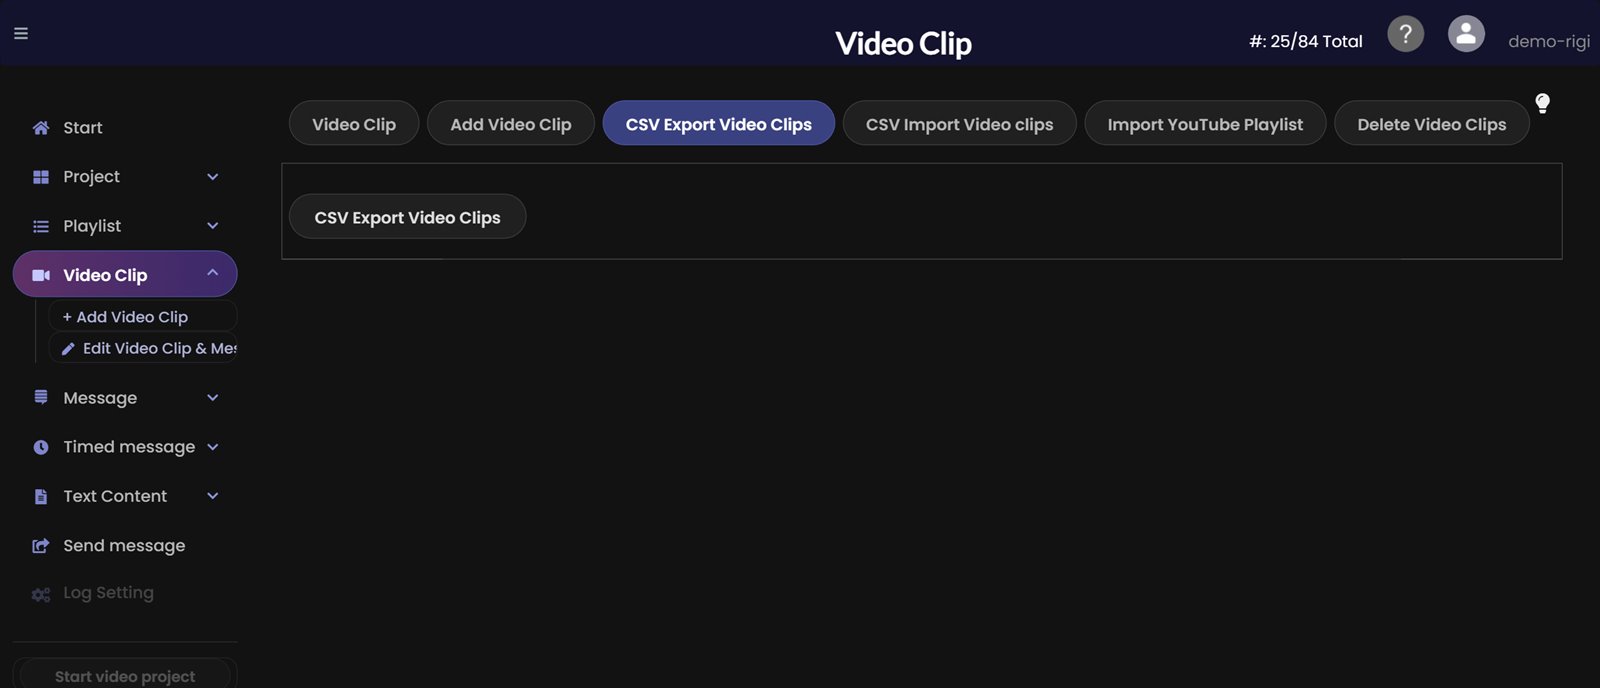The image size is (1600, 688).
Task: Go to Start in sidebar
Action: coord(83,128)
